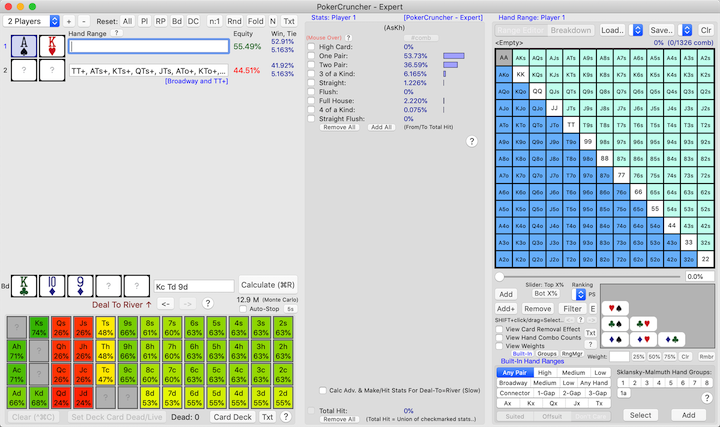The height and width of the screenshot is (427, 720).
Task: Open the dropdown next to Load..
Action: click(x=637, y=30)
